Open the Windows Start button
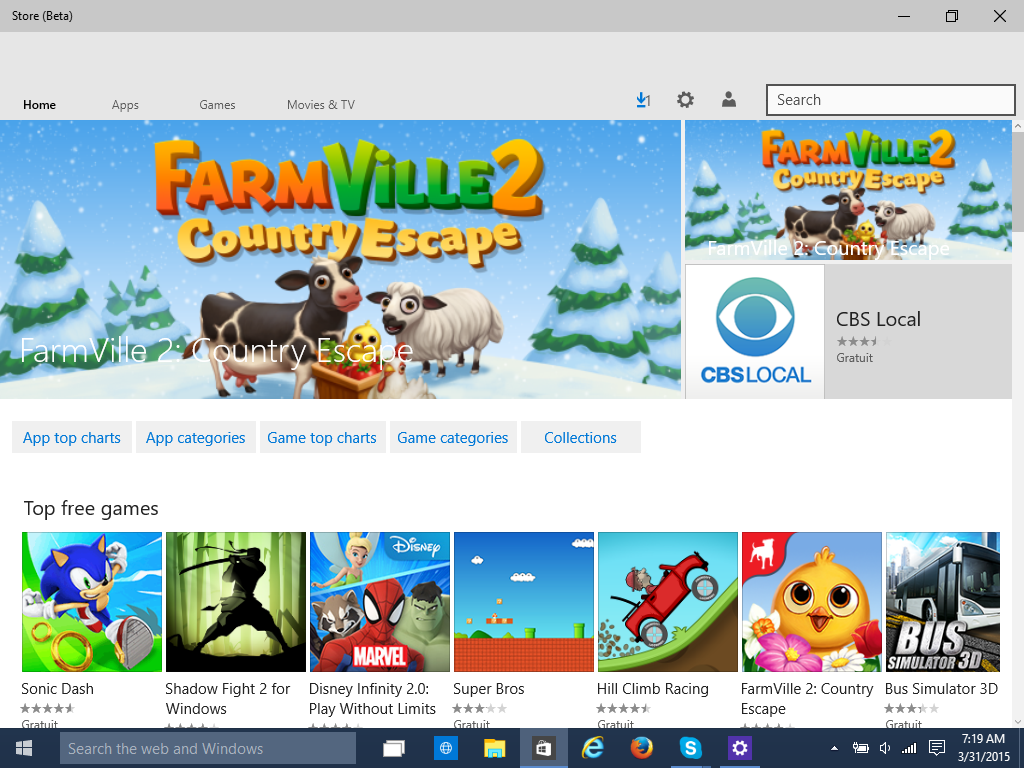Viewport: 1024px width, 768px height. click(24, 748)
